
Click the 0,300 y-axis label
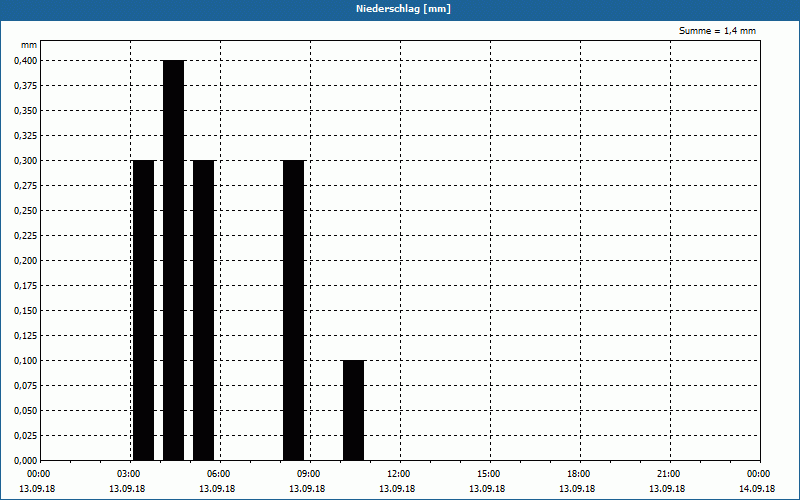tap(26, 161)
